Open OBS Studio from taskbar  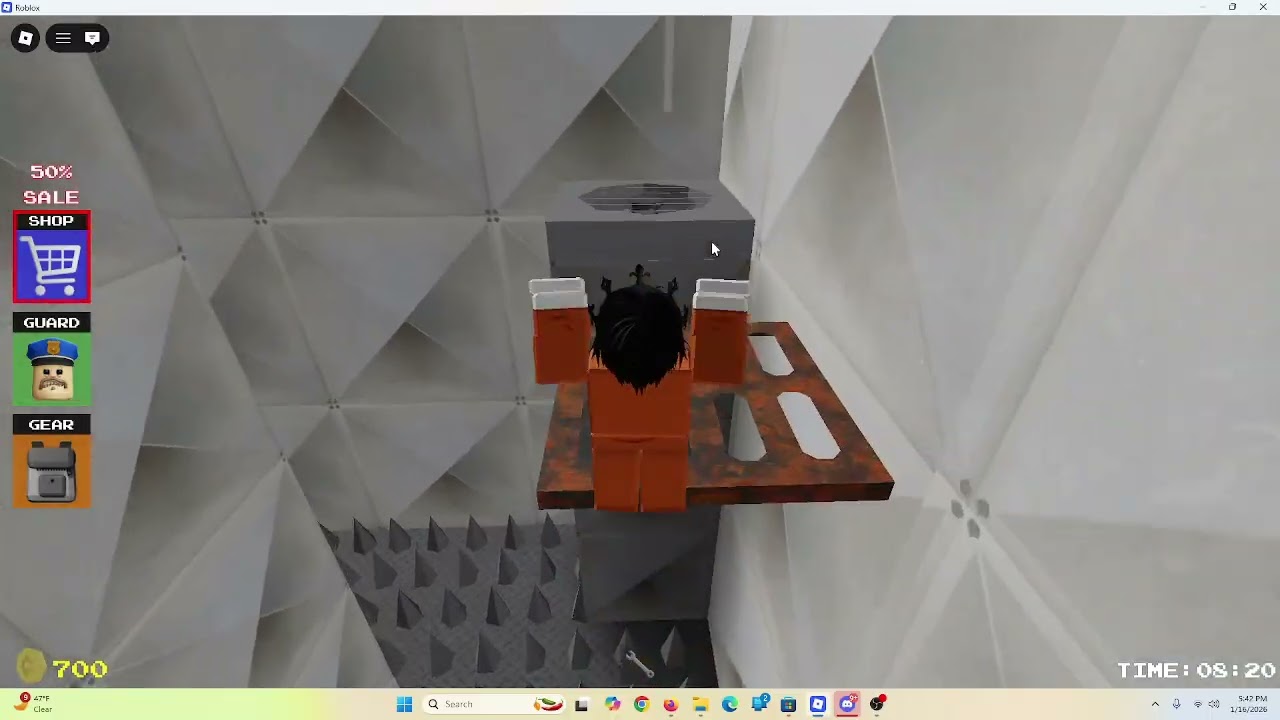pyautogui.click(x=877, y=704)
